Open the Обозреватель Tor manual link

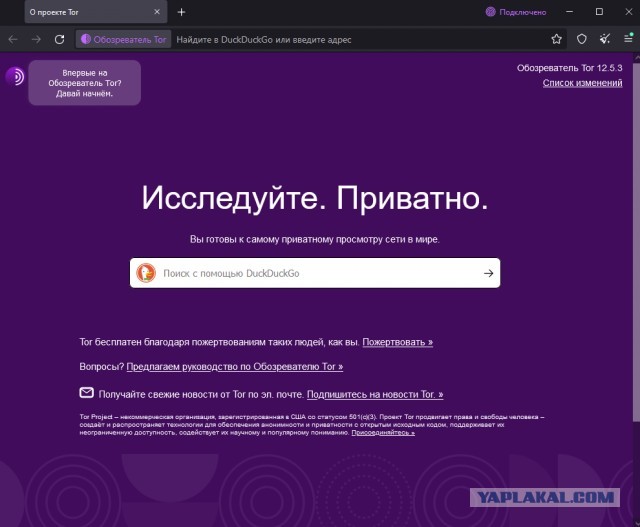(x=235, y=367)
